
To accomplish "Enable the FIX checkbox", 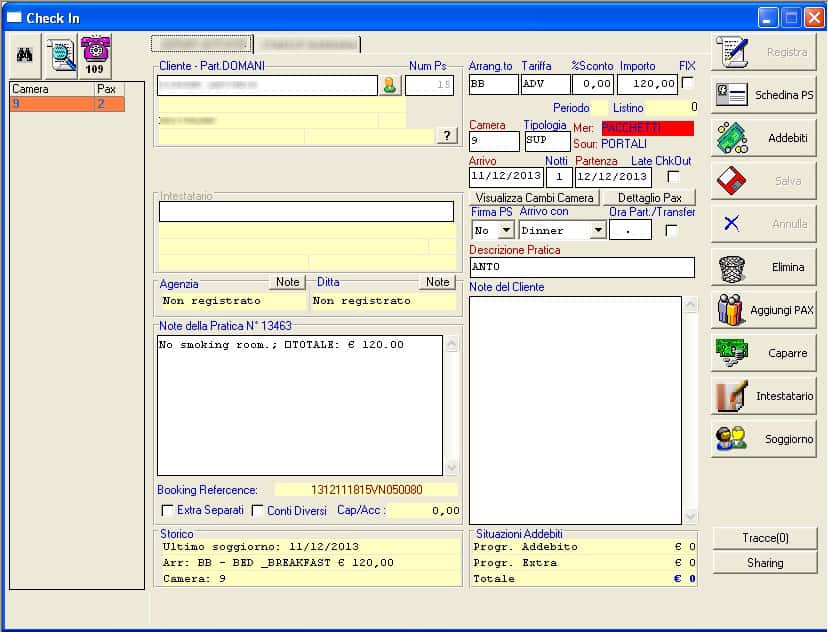I will [x=688, y=84].
